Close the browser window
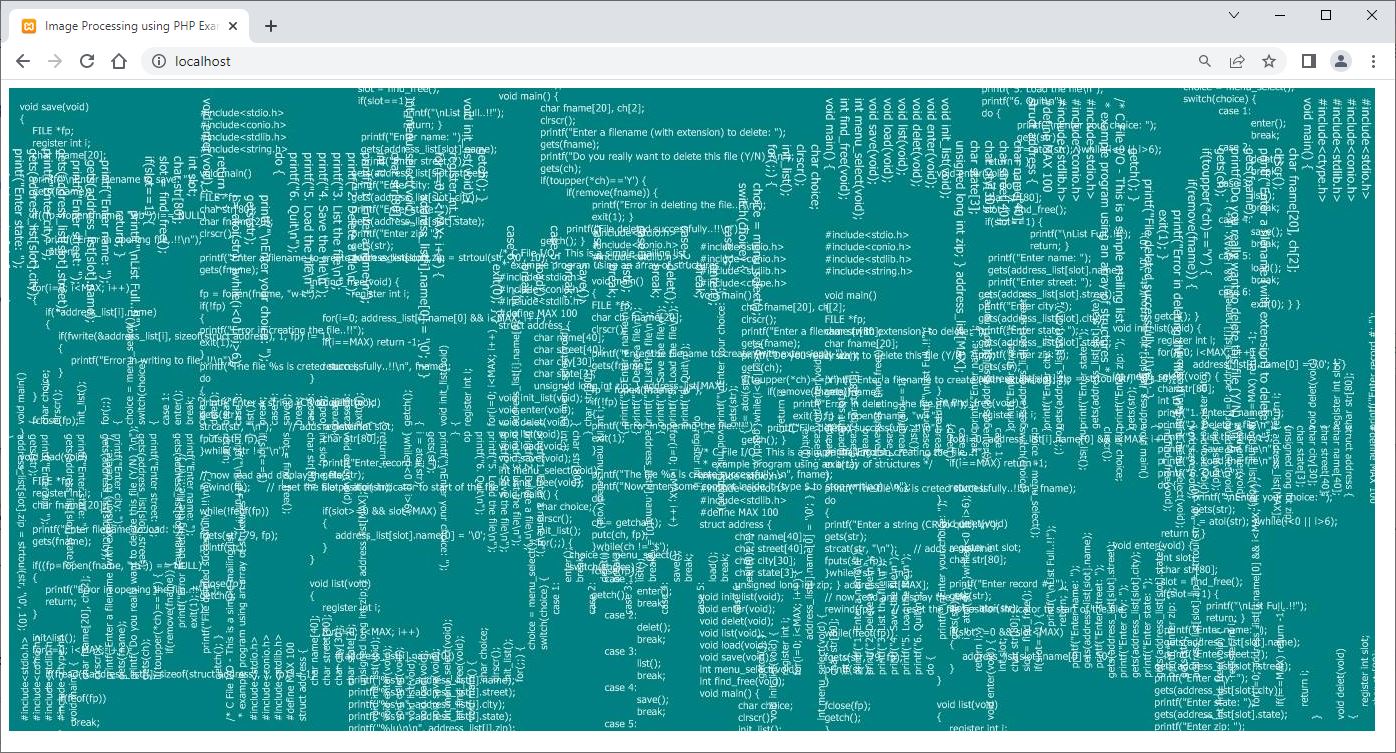 click(x=1372, y=15)
